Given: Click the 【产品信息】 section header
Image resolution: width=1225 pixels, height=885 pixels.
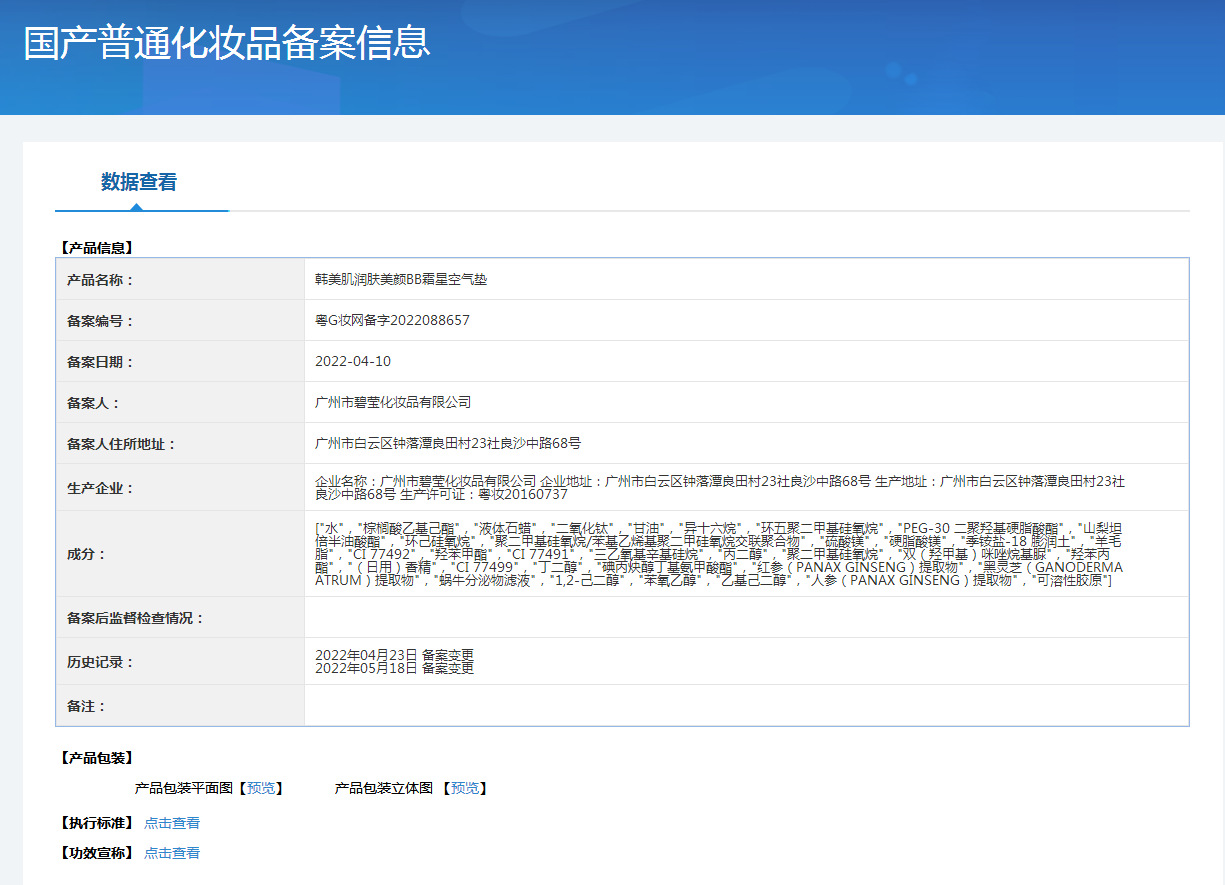Looking at the screenshot, I should pos(97,246).
